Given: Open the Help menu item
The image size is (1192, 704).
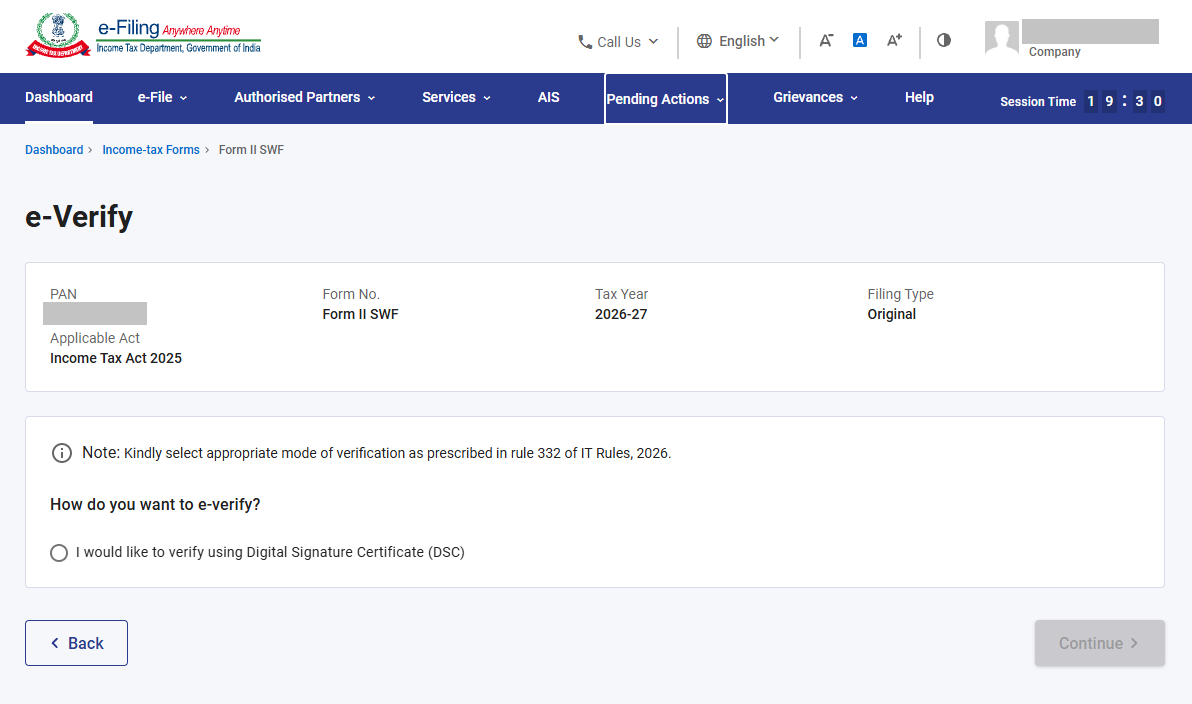Looking at the screenshot, I should pyautogui.click(x=919, y=97).
